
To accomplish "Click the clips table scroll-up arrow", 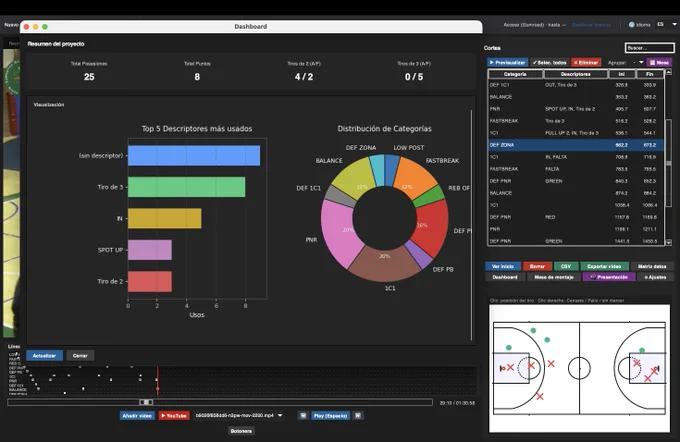I will [668, 72].
